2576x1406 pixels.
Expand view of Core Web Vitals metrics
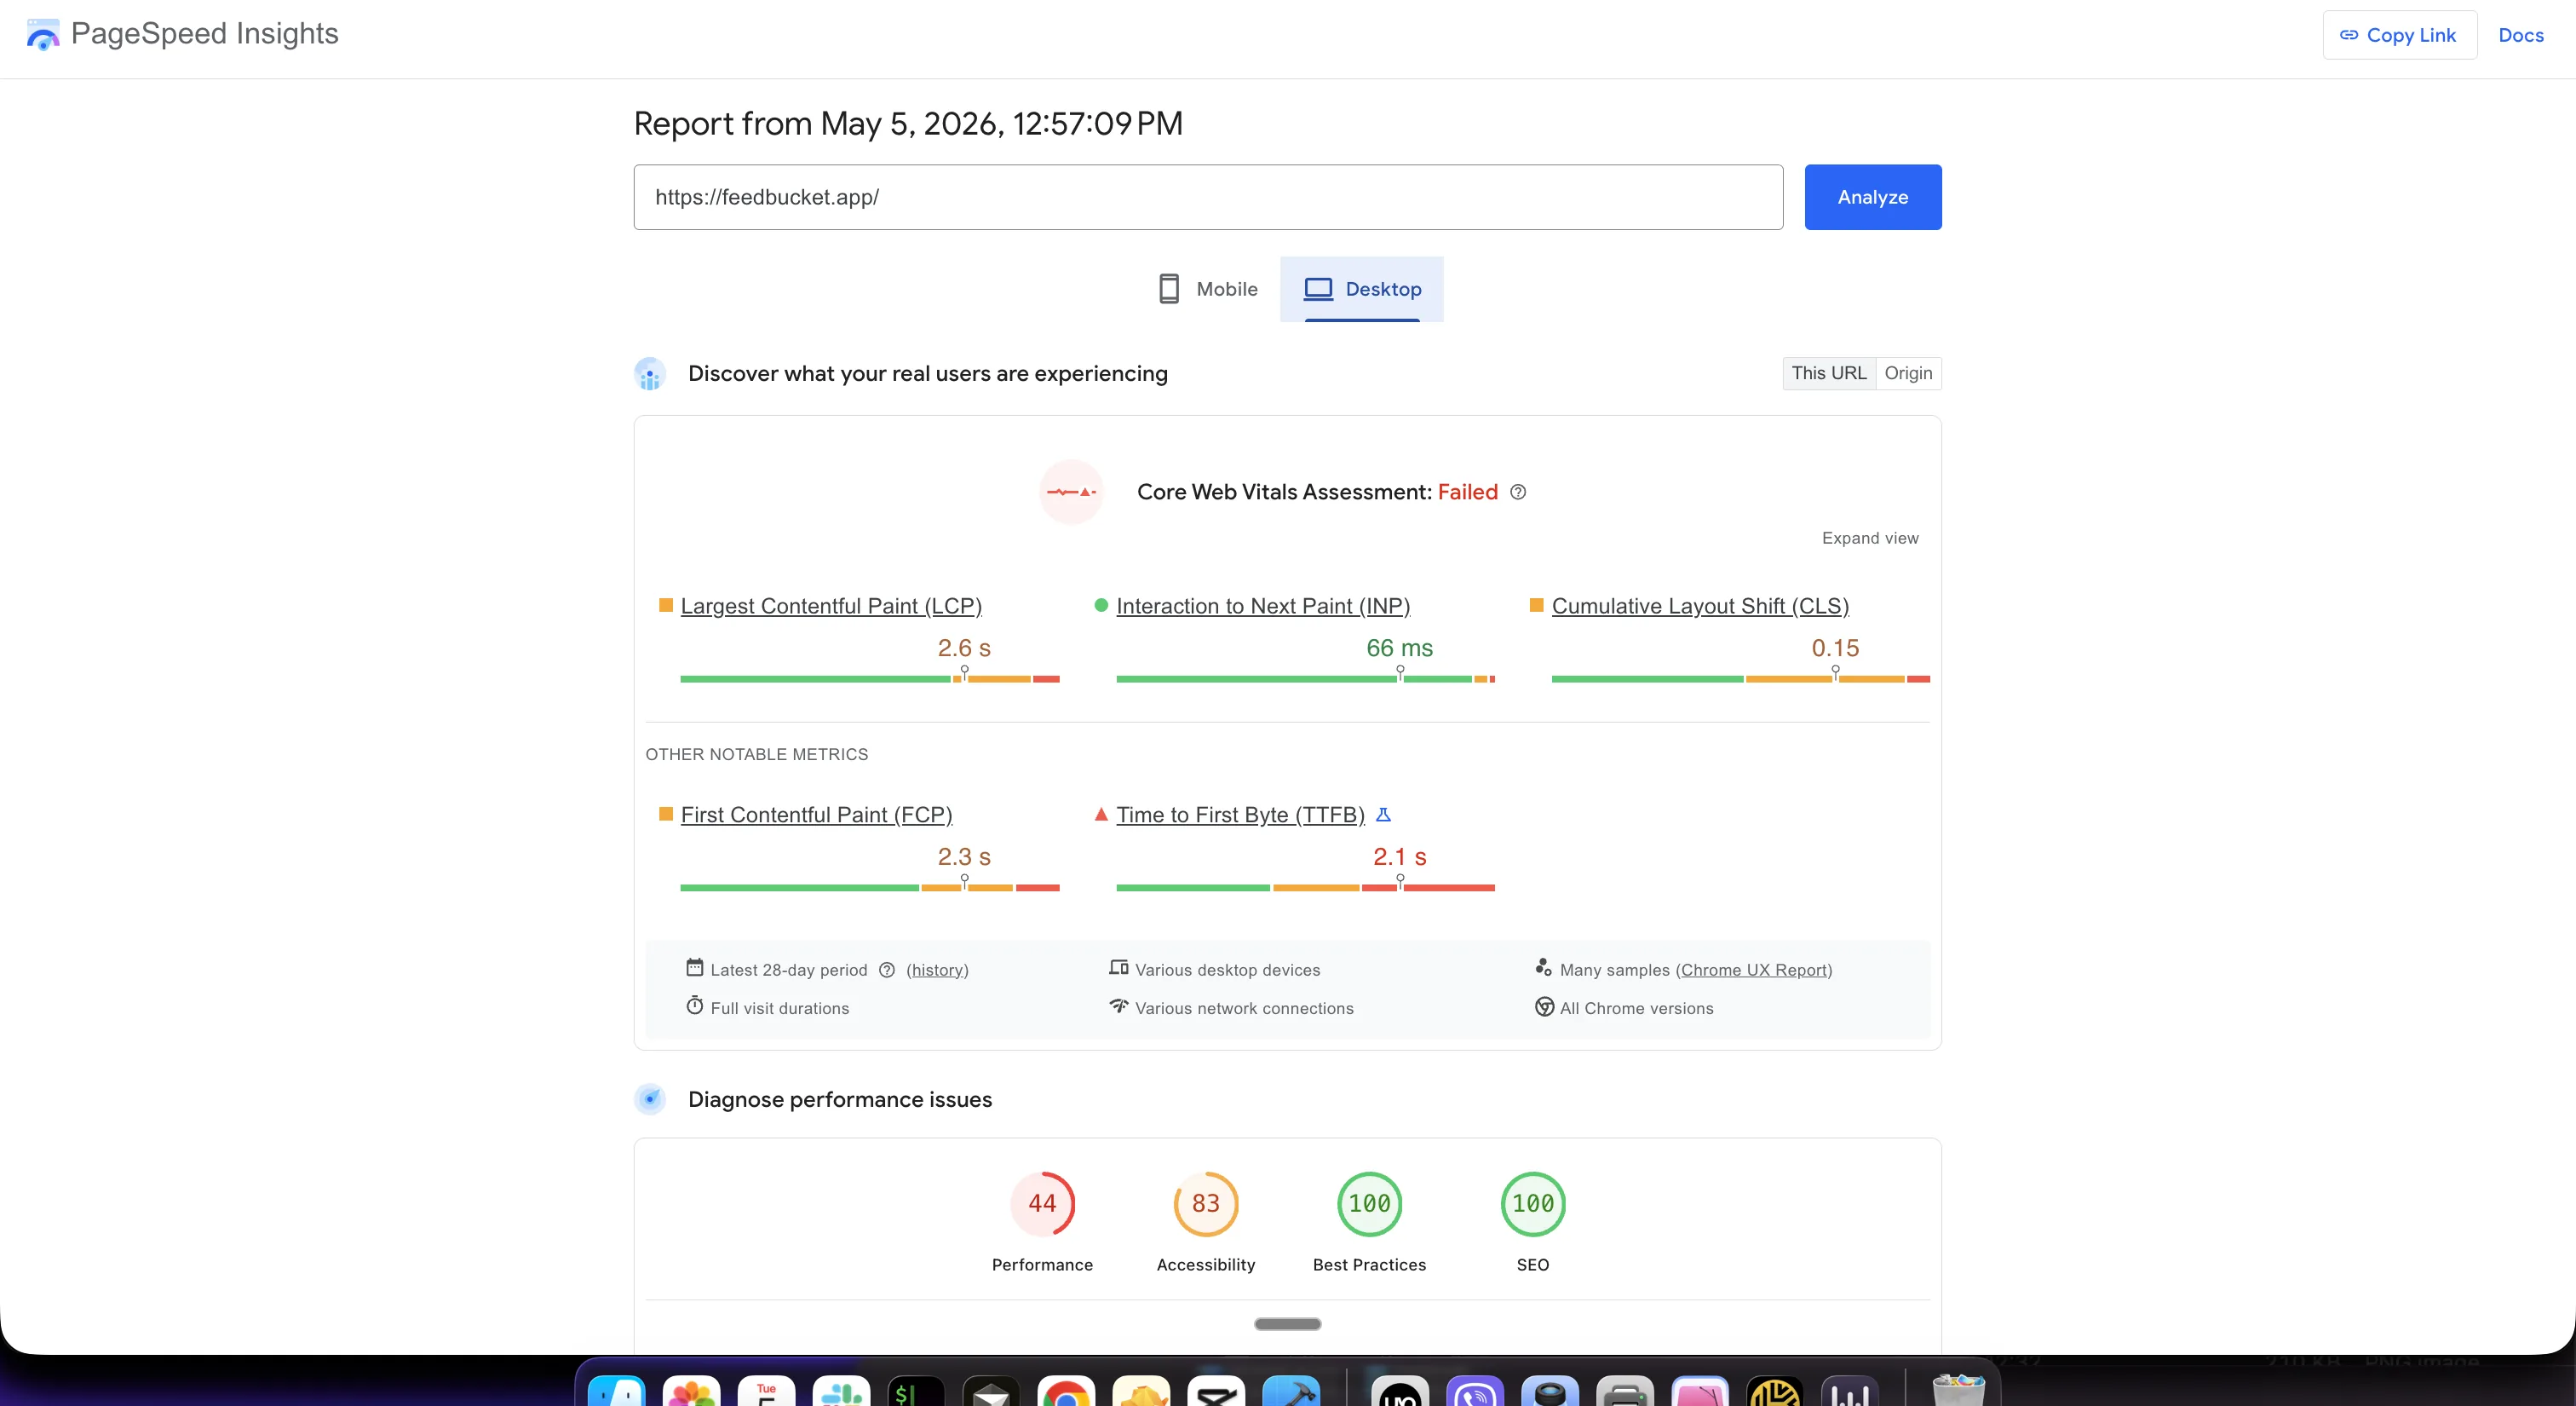coord(1870,538)
